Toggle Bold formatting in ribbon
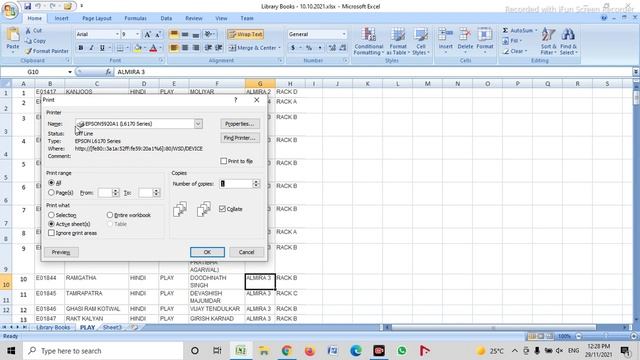Viewport: 640px width, 360px height. (81, 48)
